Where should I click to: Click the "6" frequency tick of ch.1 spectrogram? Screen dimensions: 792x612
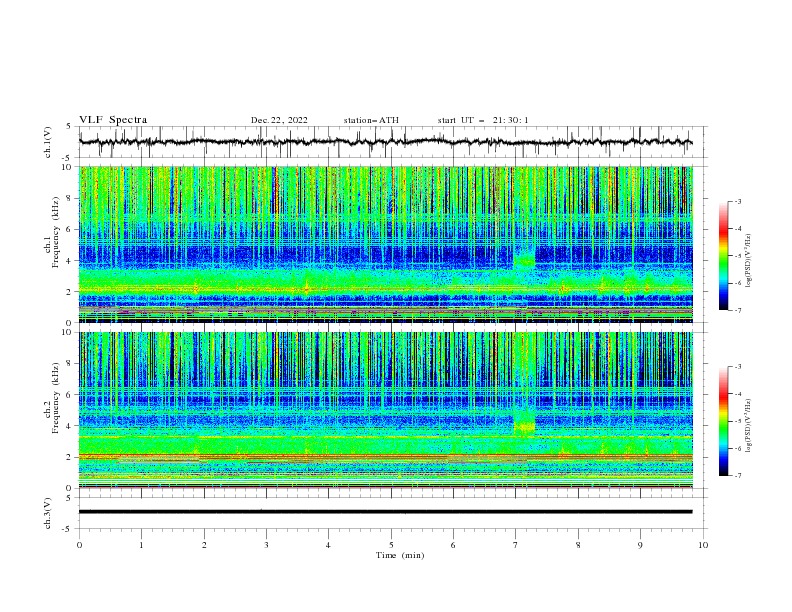click(70, 229)
